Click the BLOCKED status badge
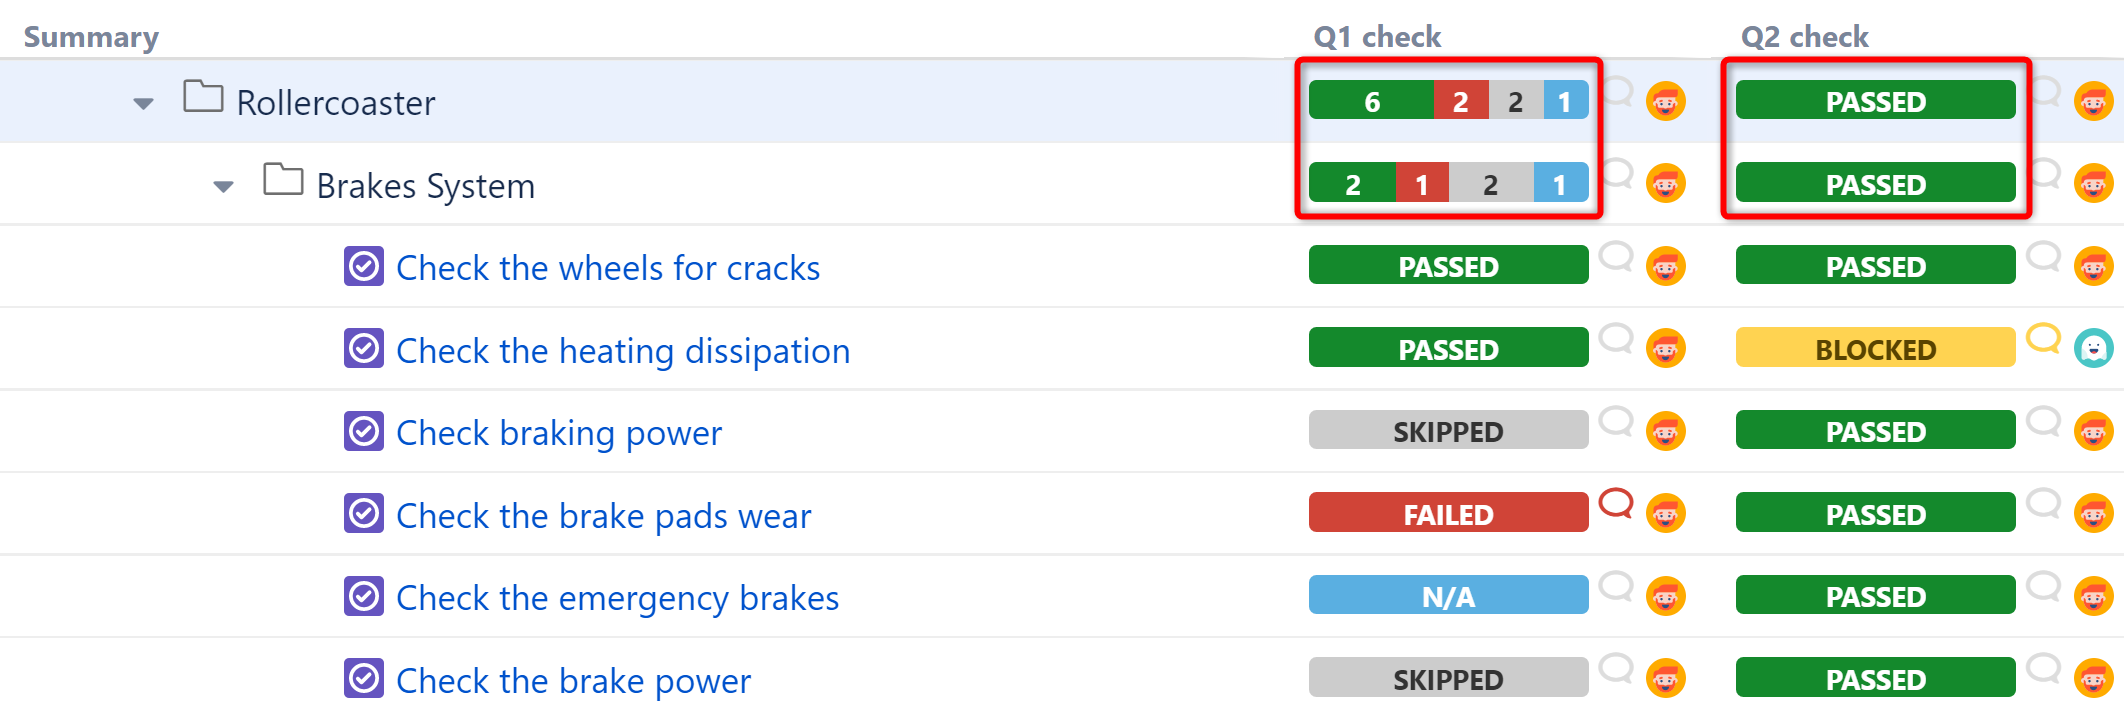The height and width of the screenshot is (716, 2124). point(1875,348)
